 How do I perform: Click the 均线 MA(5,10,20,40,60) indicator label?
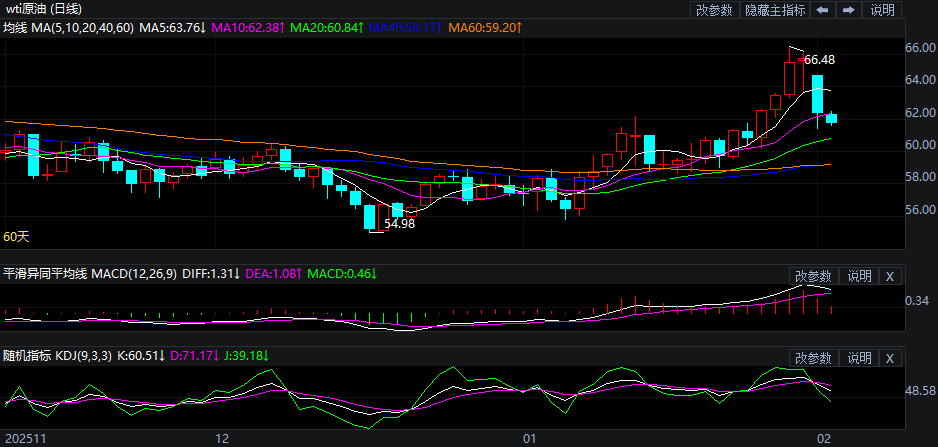(x=67, y=27)
